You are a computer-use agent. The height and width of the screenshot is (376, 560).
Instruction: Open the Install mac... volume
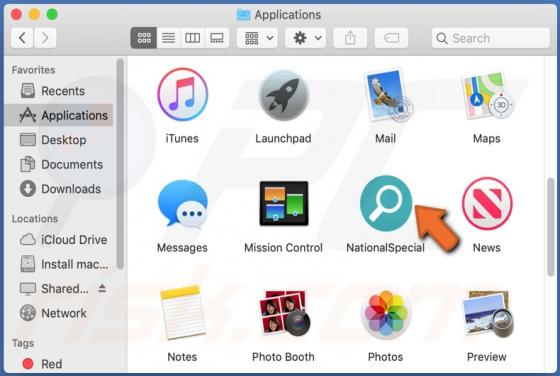[x=59, y=264]
